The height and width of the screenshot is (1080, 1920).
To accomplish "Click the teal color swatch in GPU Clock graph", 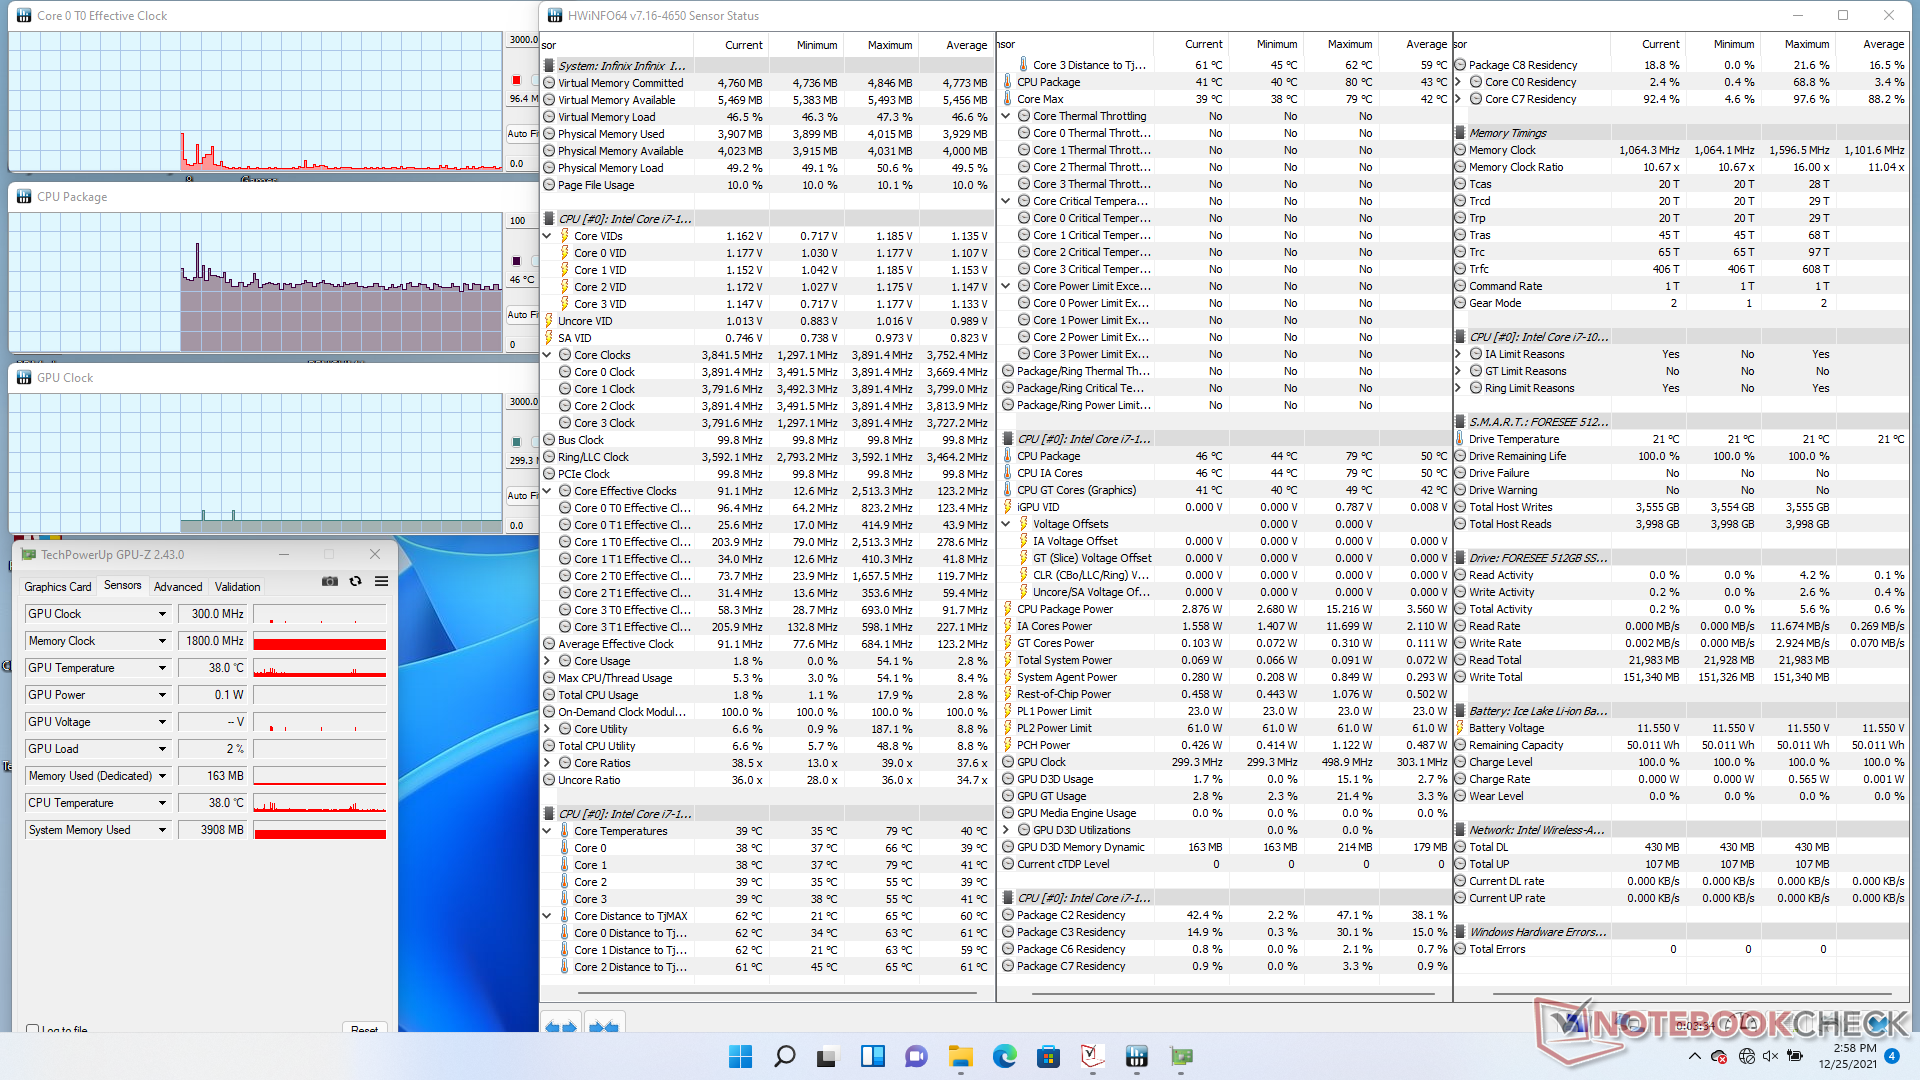I will pyautogui.click(x=517, y=442).
